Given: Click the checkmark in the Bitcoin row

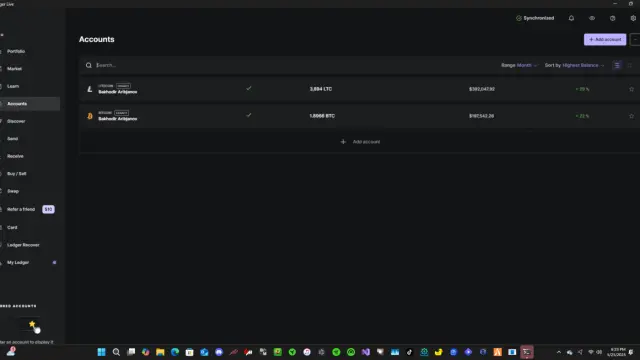Looking at the screenshot, I should tap(249, 115).
